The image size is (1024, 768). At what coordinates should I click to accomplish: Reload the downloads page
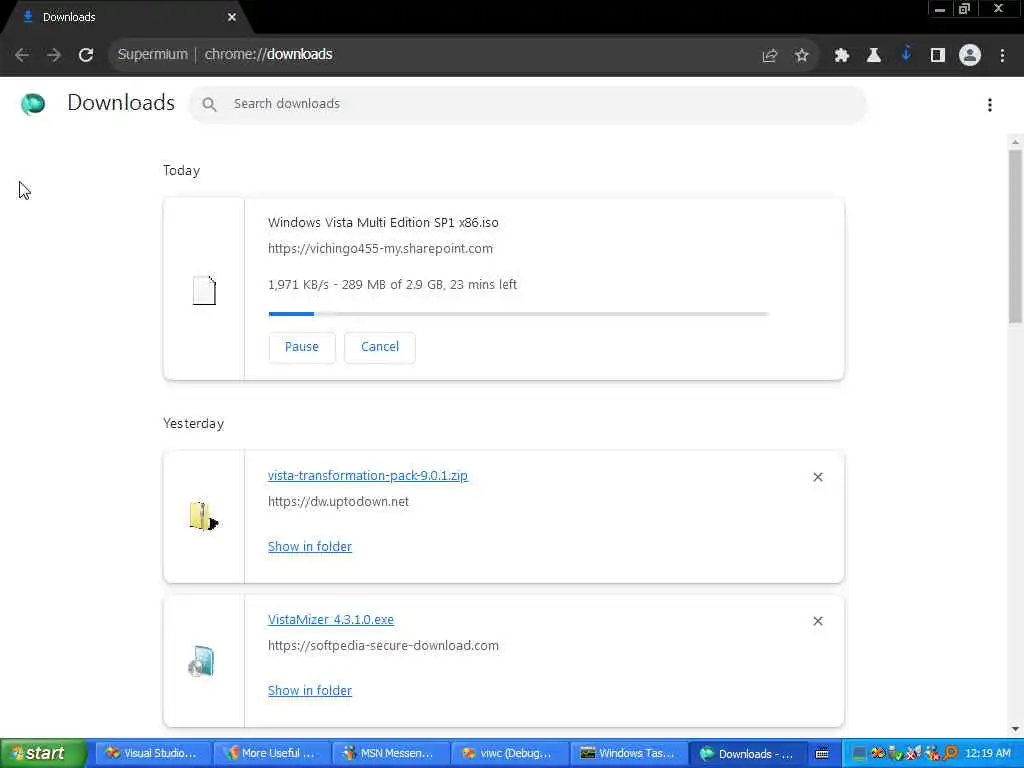86,55
